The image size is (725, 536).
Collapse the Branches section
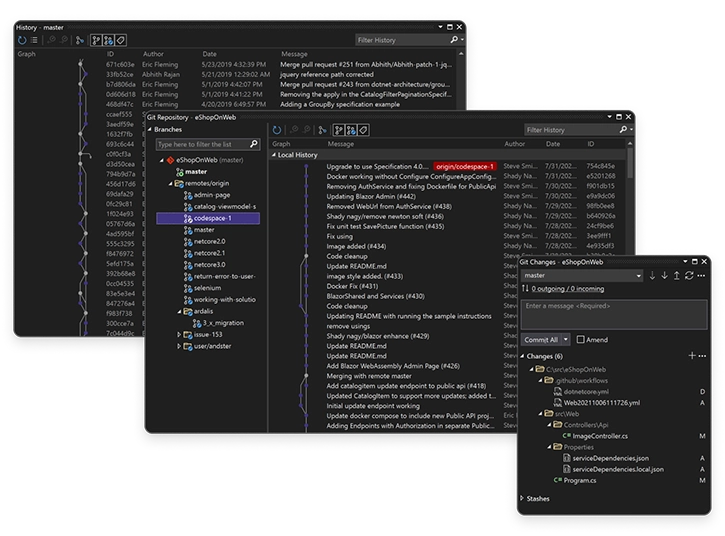pos(150,129)
